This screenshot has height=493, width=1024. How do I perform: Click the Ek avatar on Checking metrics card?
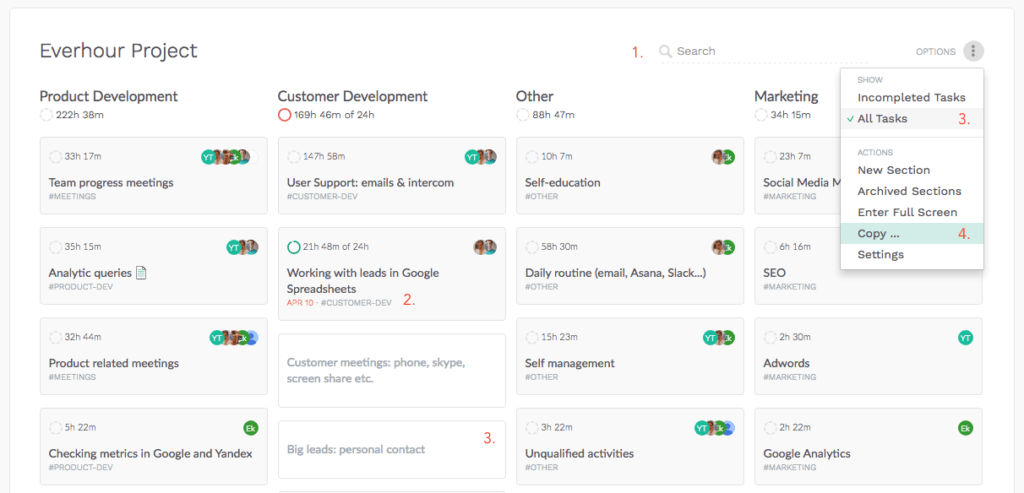tap(251, 428)
